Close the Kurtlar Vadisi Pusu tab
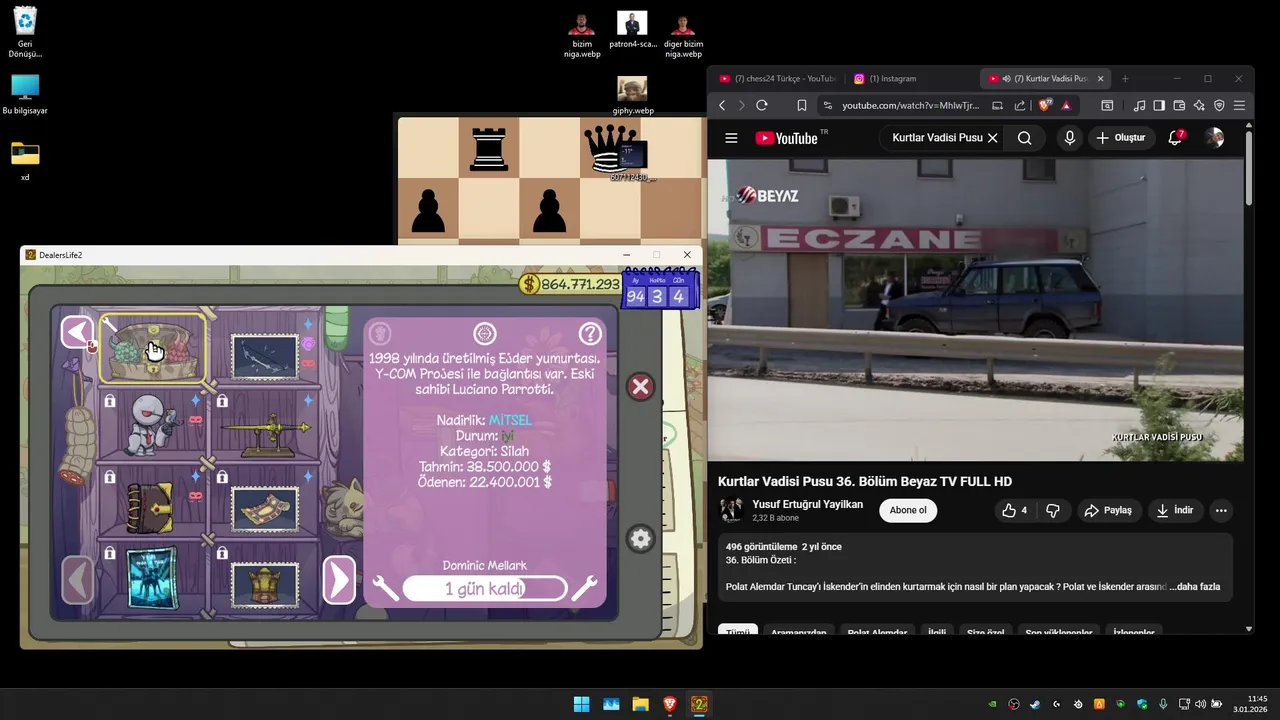Viewport: 1280px width, 720px height. pos(1101,78)
